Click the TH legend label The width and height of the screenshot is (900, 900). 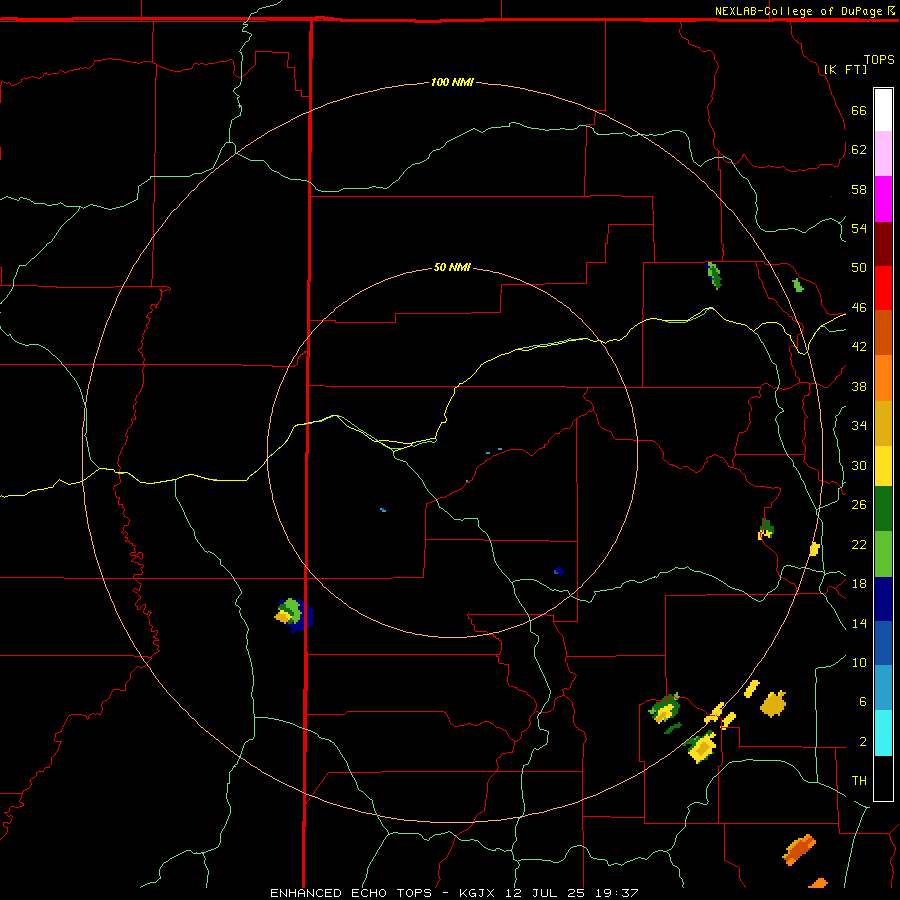click(x=859, y=781)
